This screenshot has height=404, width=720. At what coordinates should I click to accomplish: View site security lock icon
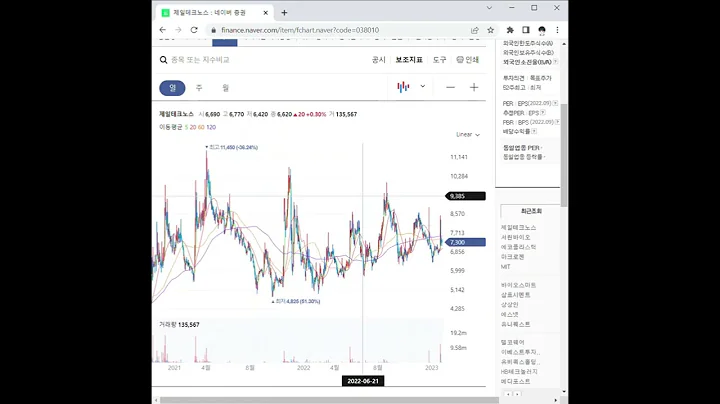point(213,30)
